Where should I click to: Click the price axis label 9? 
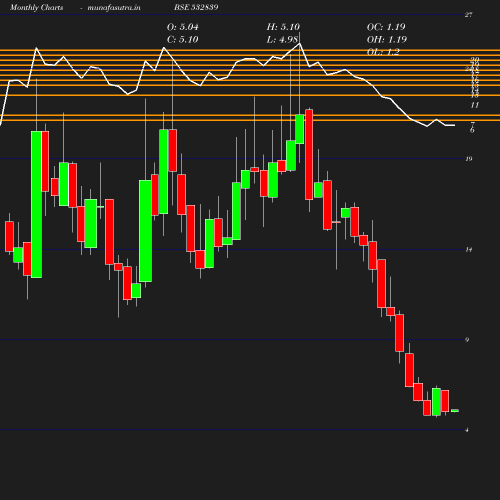tap(467, 340)
